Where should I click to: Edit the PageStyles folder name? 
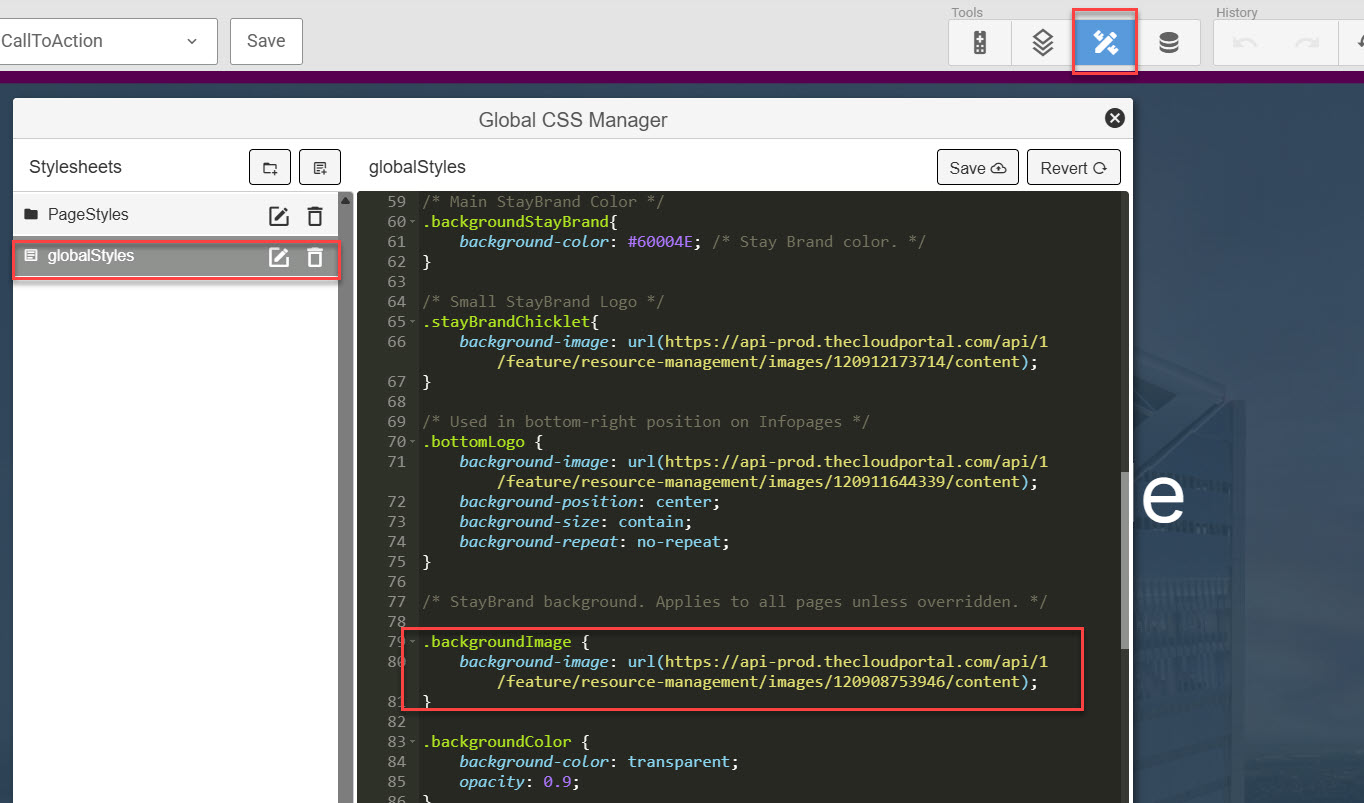pos(279,215)
